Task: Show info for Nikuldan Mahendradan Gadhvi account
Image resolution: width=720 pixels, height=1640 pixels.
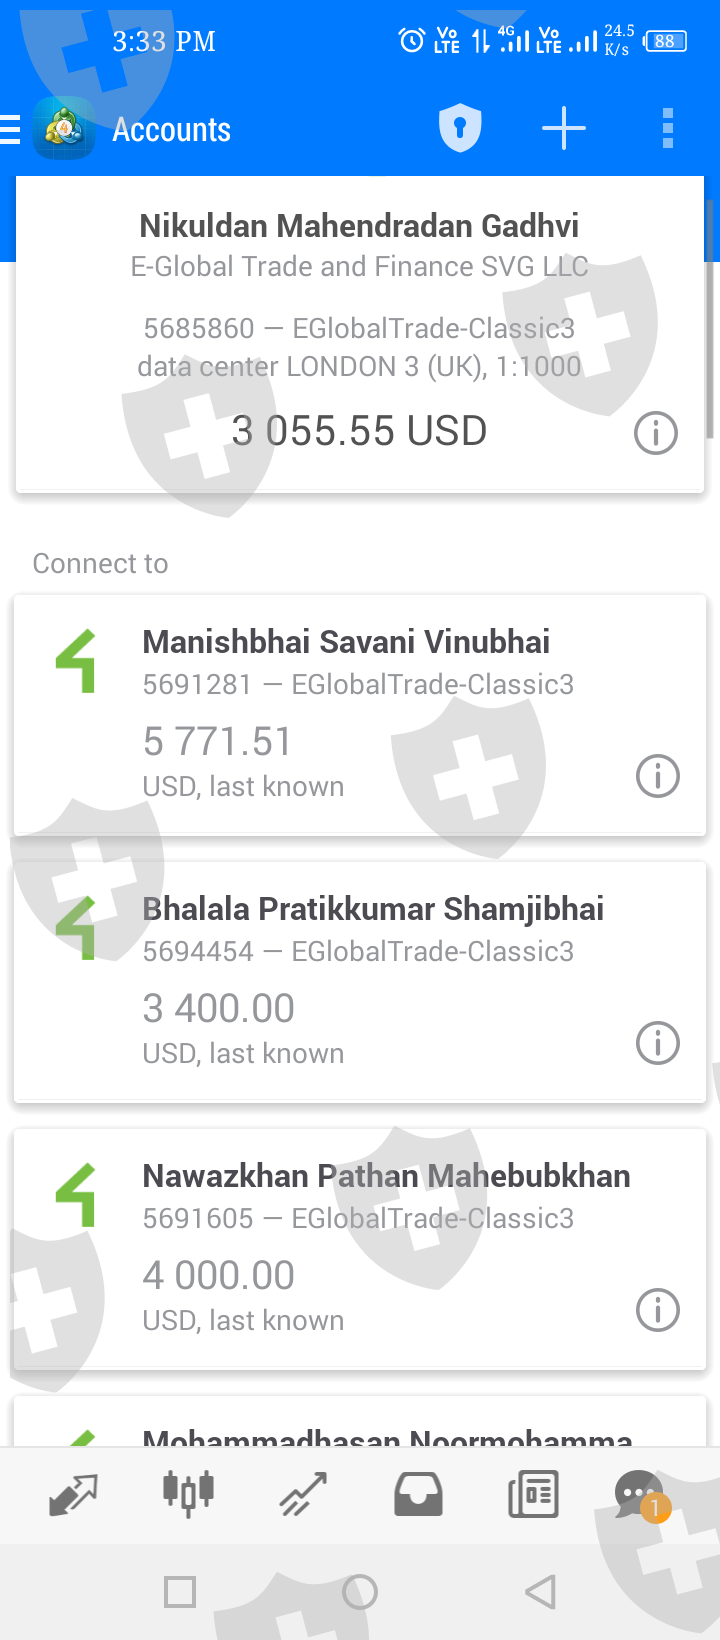Action: [656, 433]
